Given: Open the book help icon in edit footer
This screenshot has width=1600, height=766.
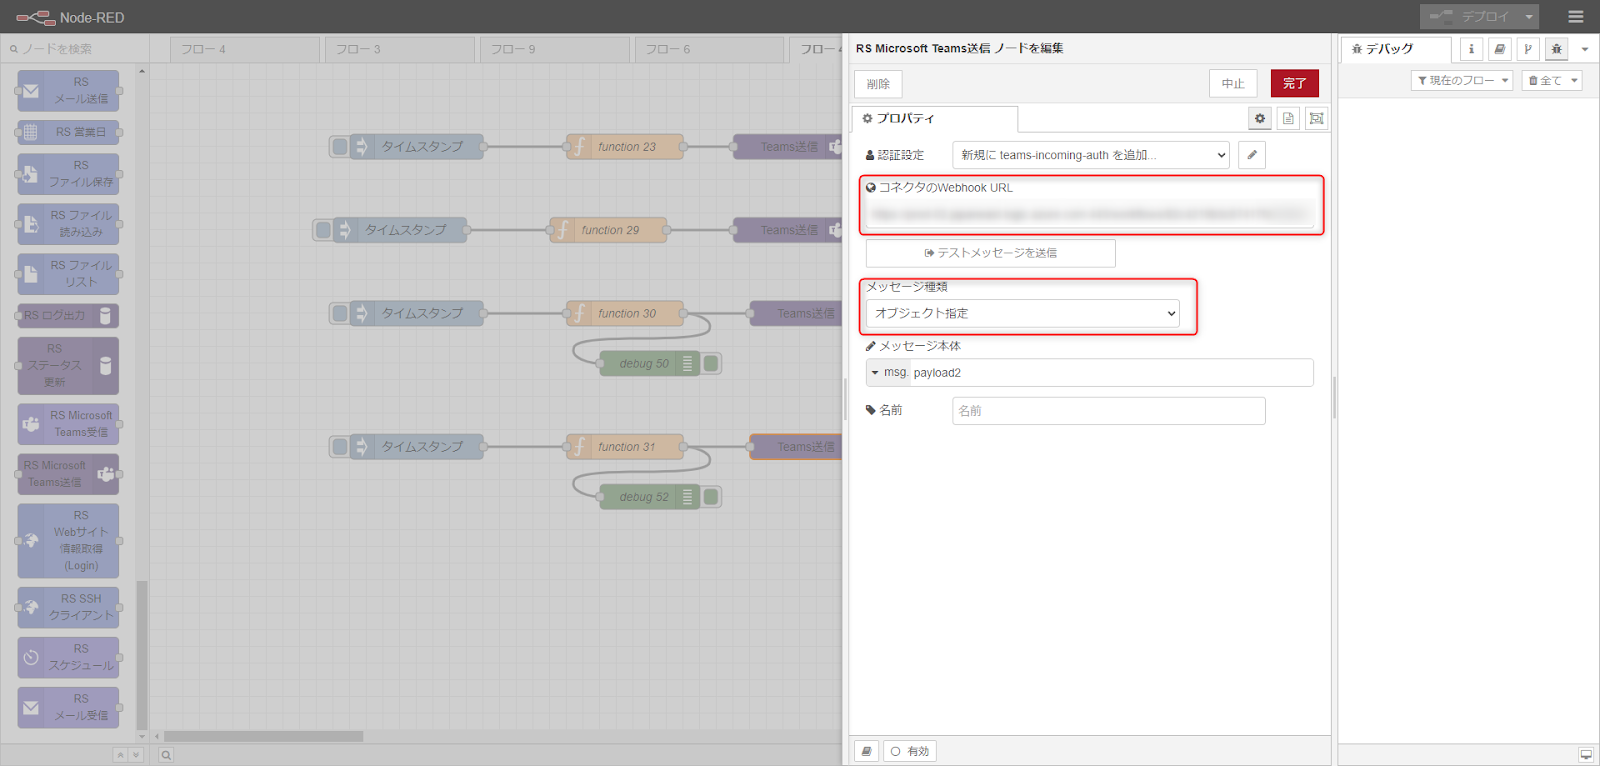Looking at the screenshot, I should 866,751.
